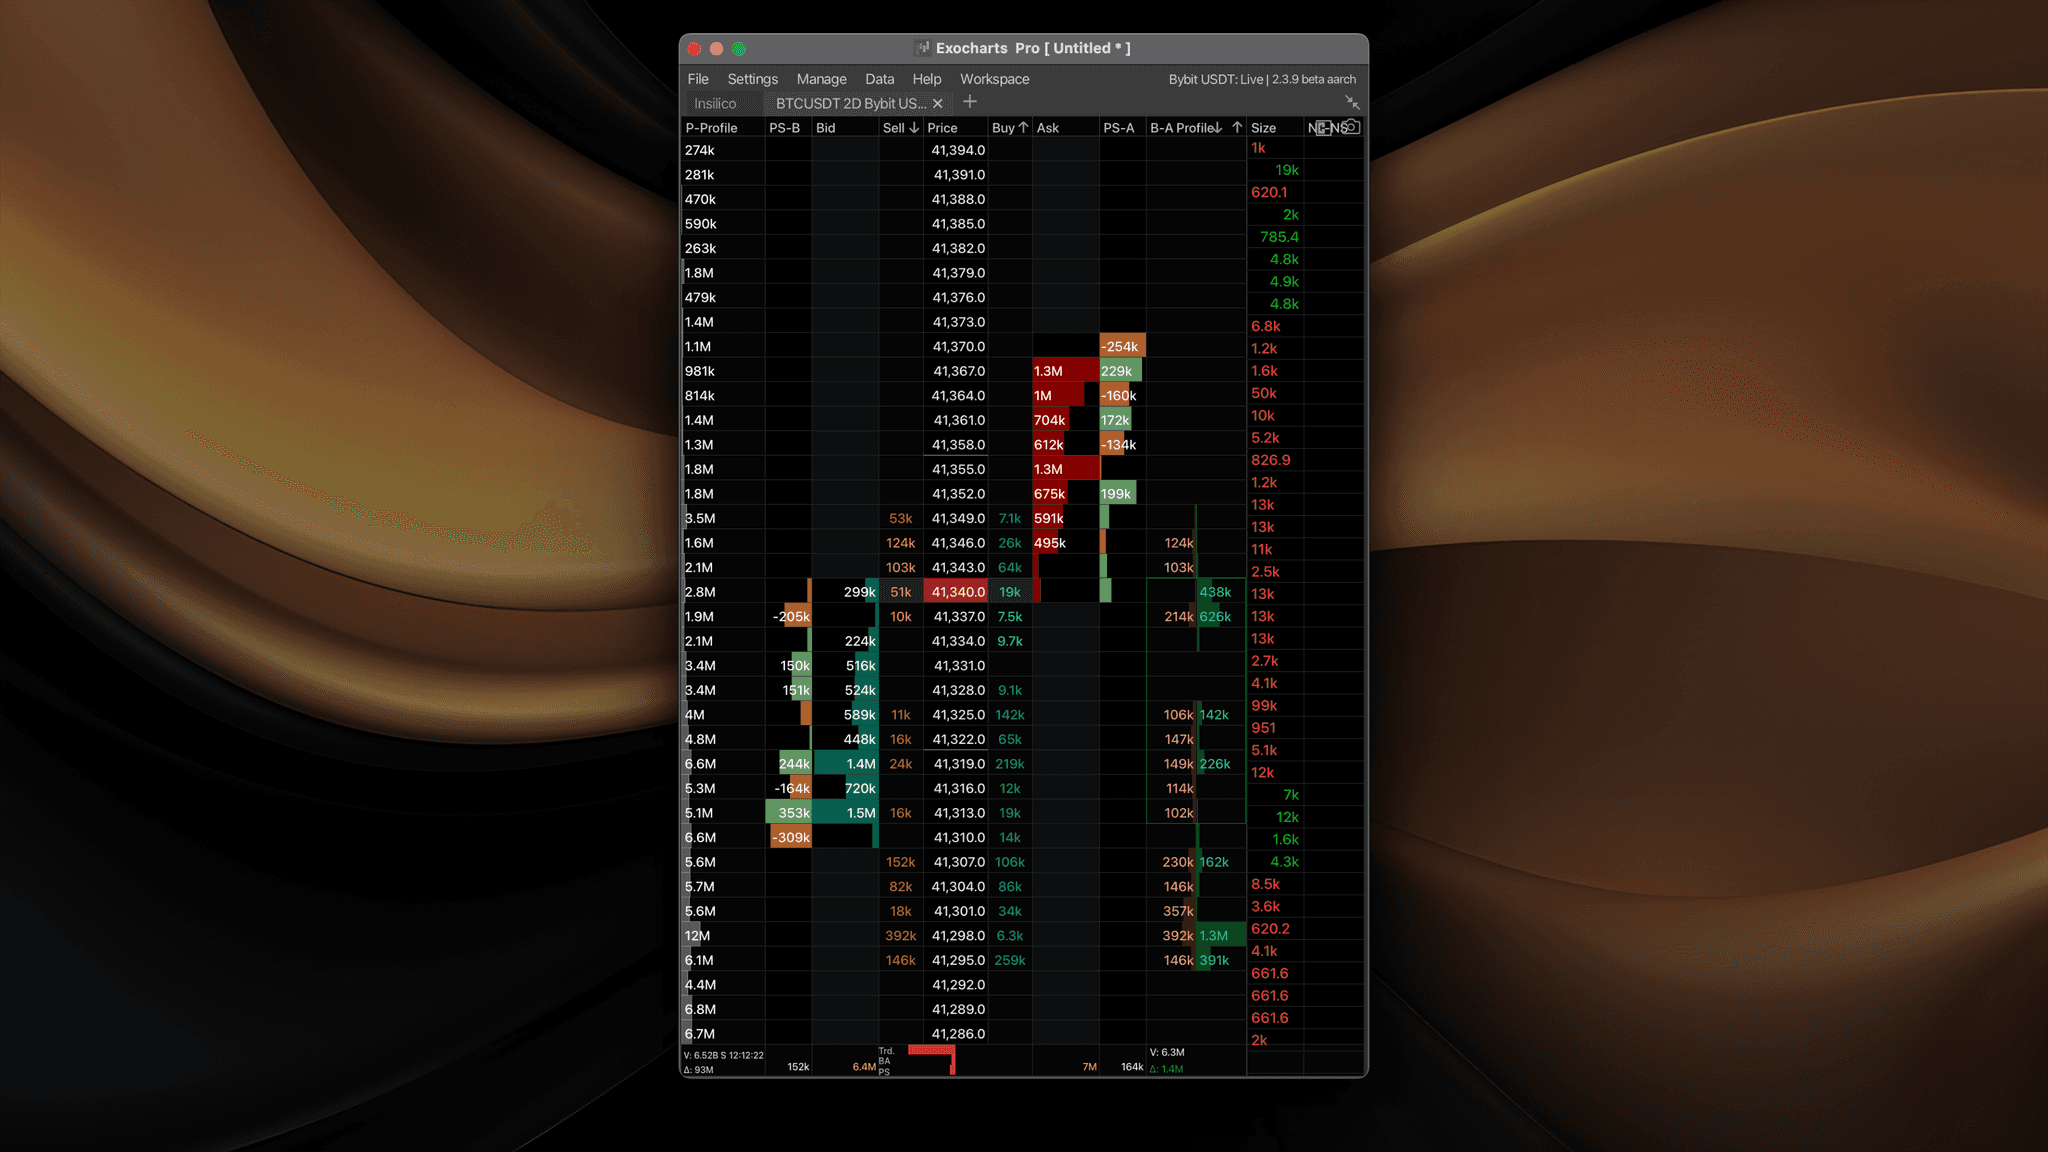The height and width of the screenshot is (1152, 2048).
Task: Click the down arrow beside Sell header
Action: click(x=914, y=128)
